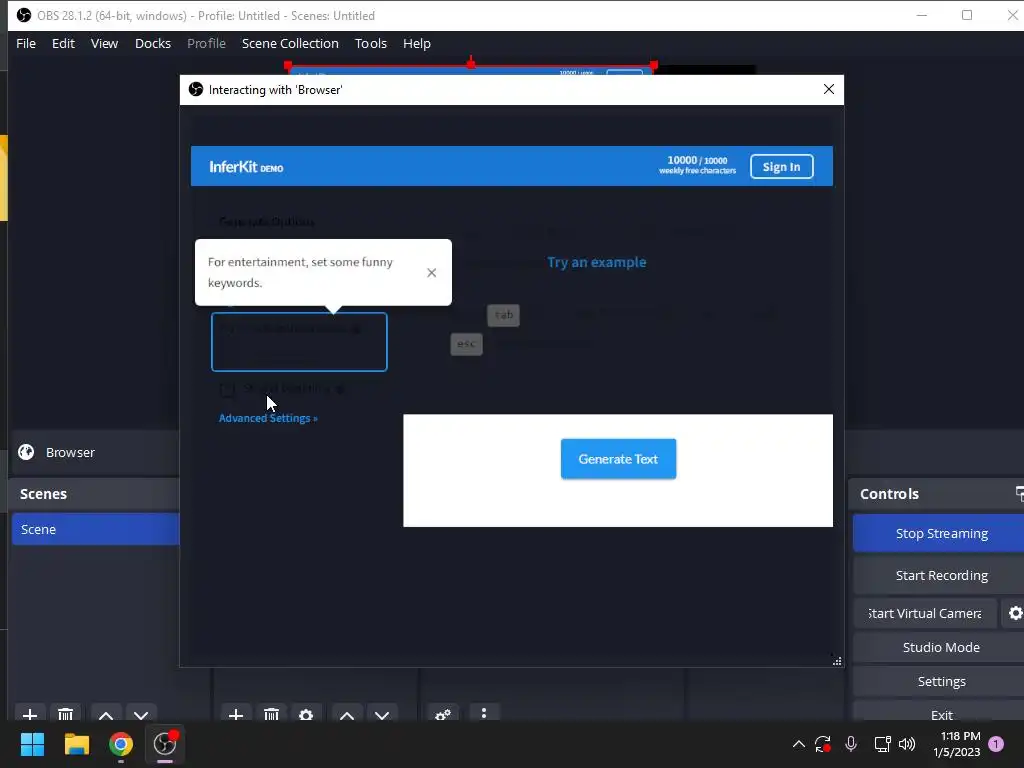Image resolution: width=1024 pixels, height=768 pixels.
Task: Move scene down arrow in Scenes panel
Action: [141, 714]
